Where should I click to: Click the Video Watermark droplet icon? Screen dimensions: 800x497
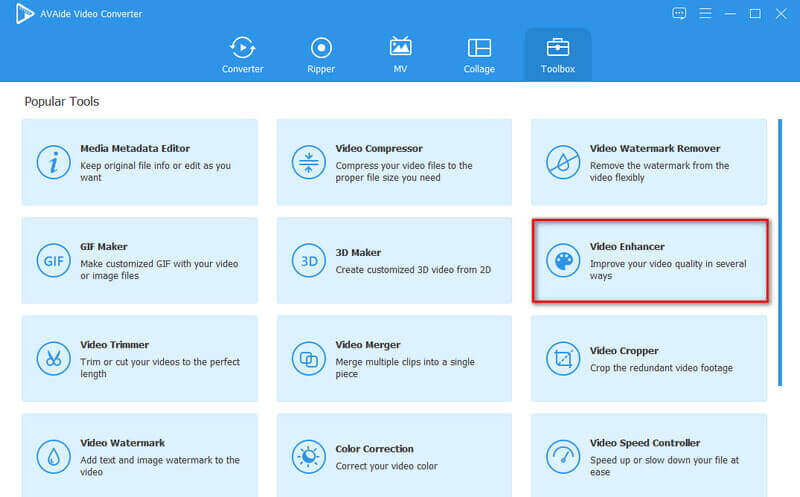pos(54,457)
